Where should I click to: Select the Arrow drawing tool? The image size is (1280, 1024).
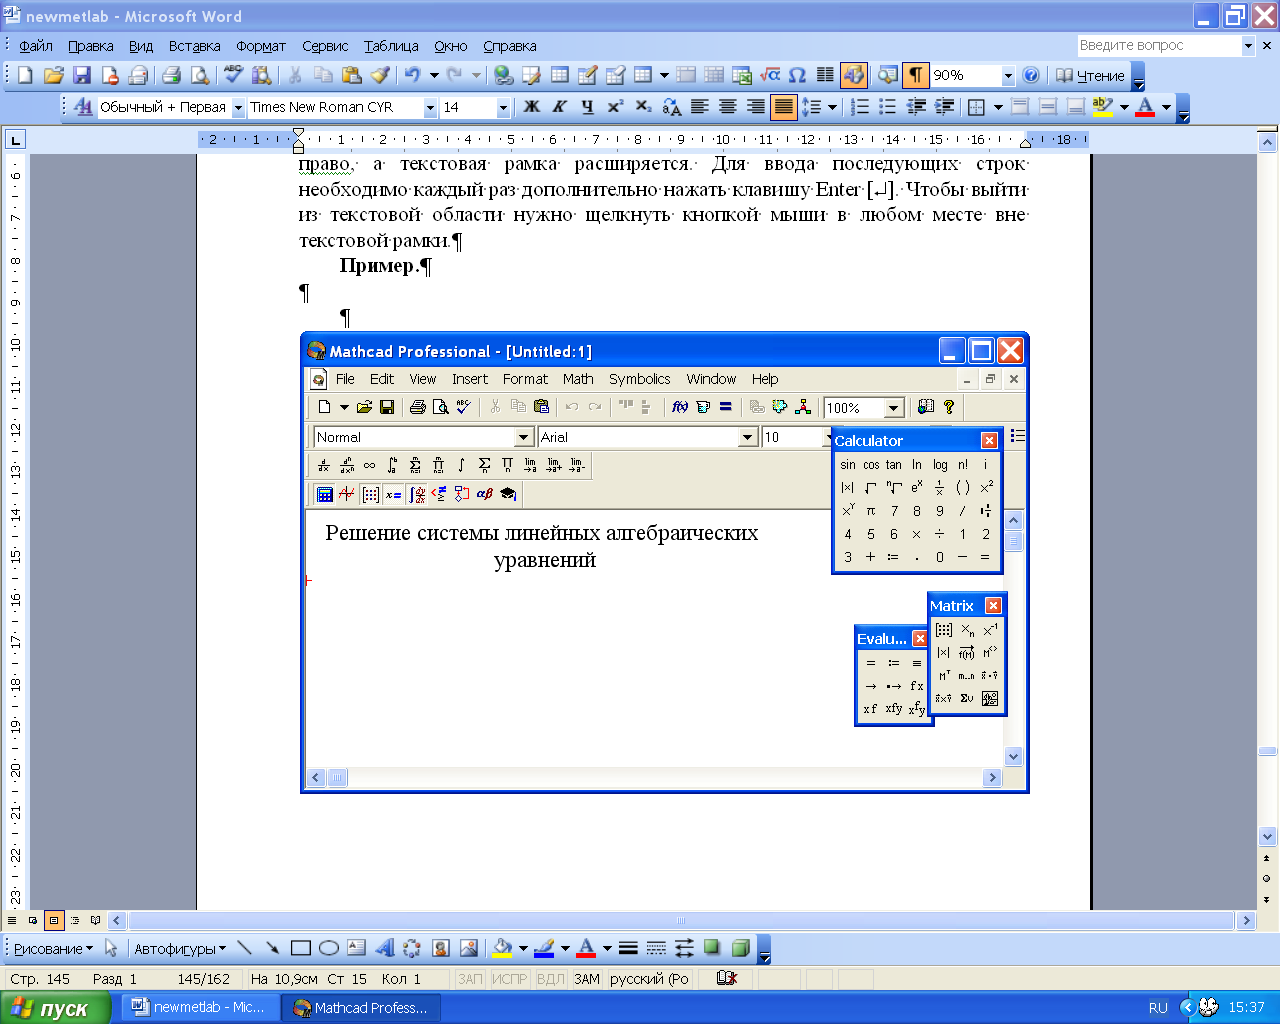[272, 948]
